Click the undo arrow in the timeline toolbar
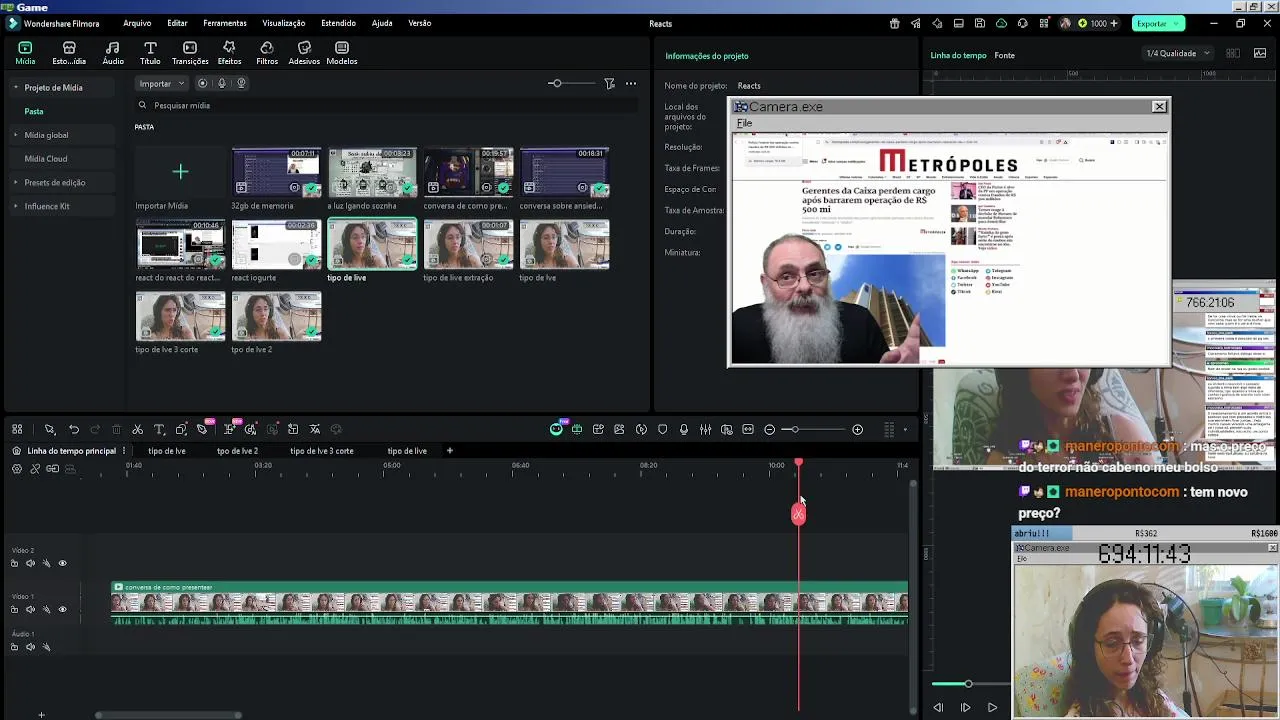Viewport: 1280px width, 720px height. point(74,429)
